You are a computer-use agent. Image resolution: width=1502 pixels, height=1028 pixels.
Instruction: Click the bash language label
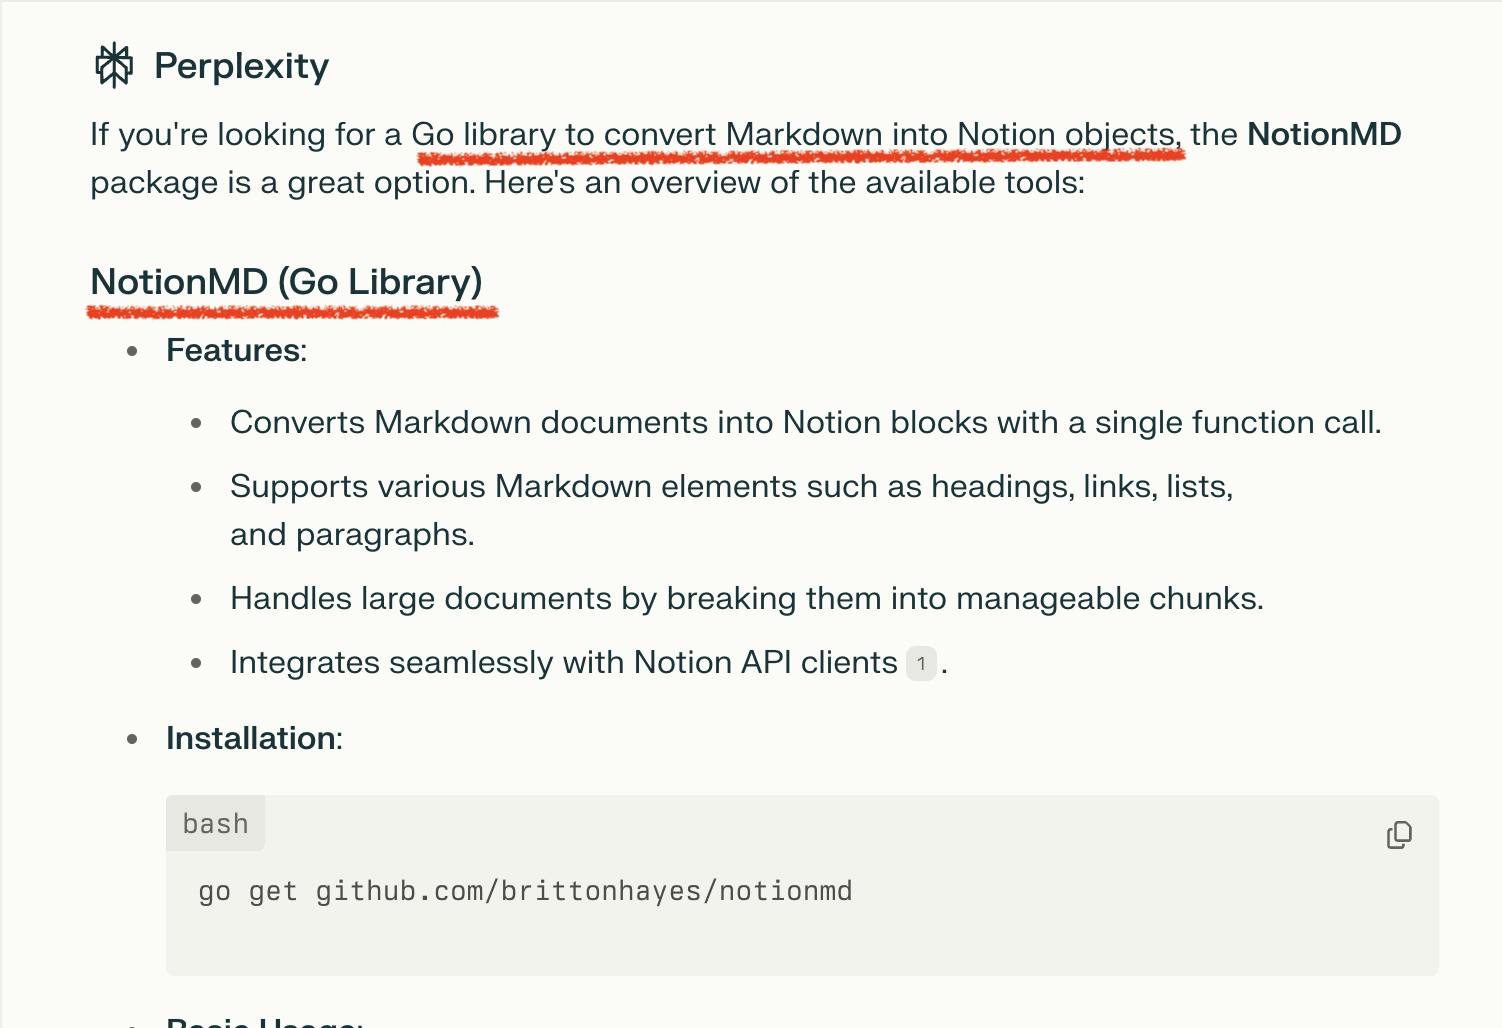point(215,824)
